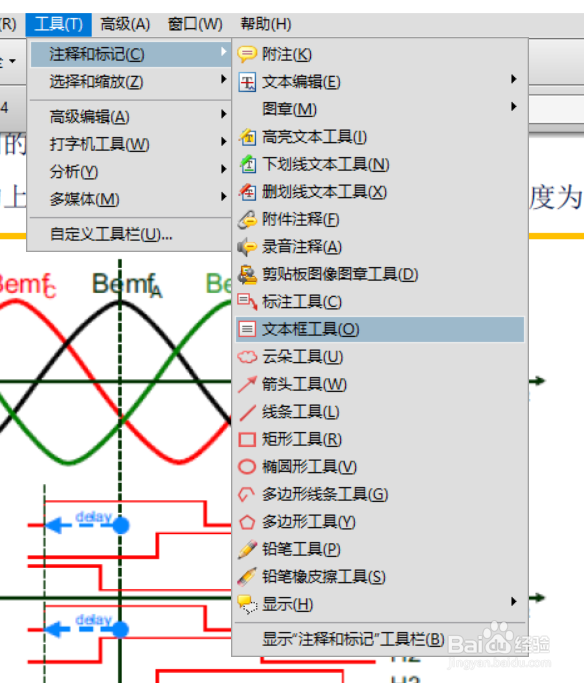Select the 多边形工具 polygon icon
Screen dimensions: 584x683
[x=247, y=521]
